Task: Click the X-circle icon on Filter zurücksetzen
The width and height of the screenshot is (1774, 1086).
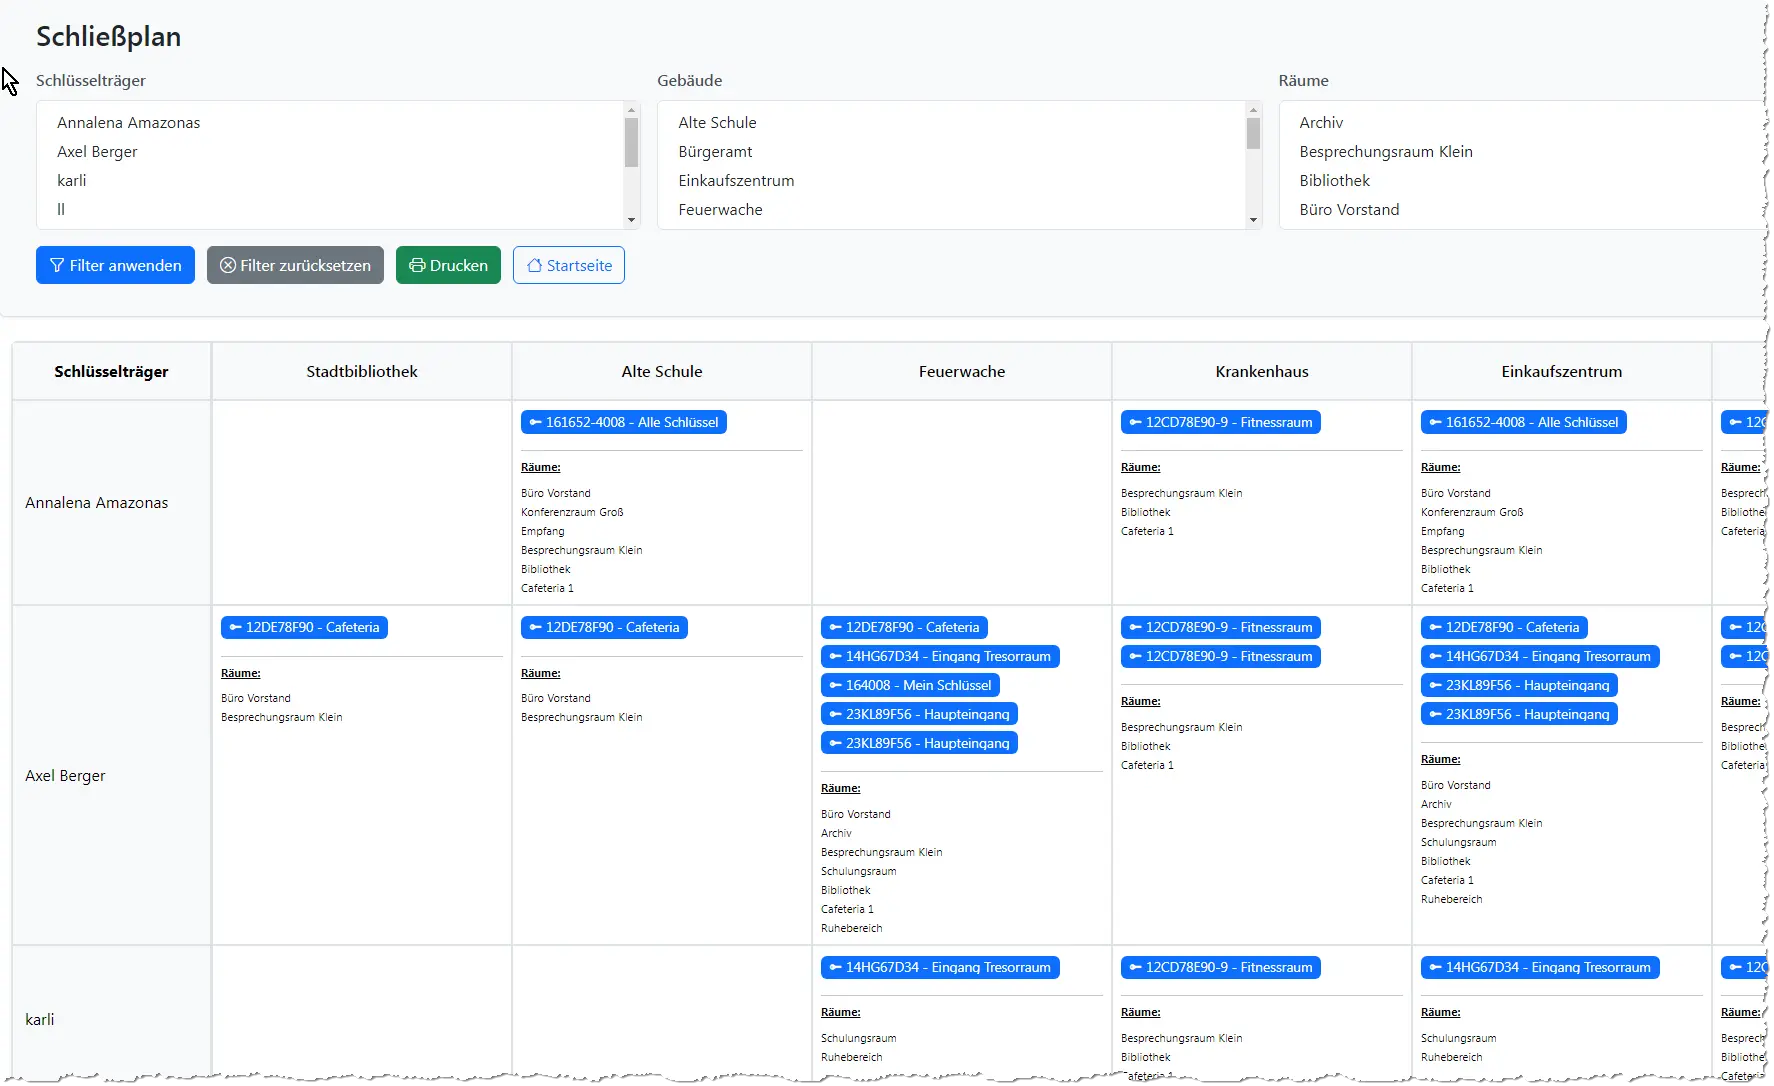Action: click(x=228, y=266)
